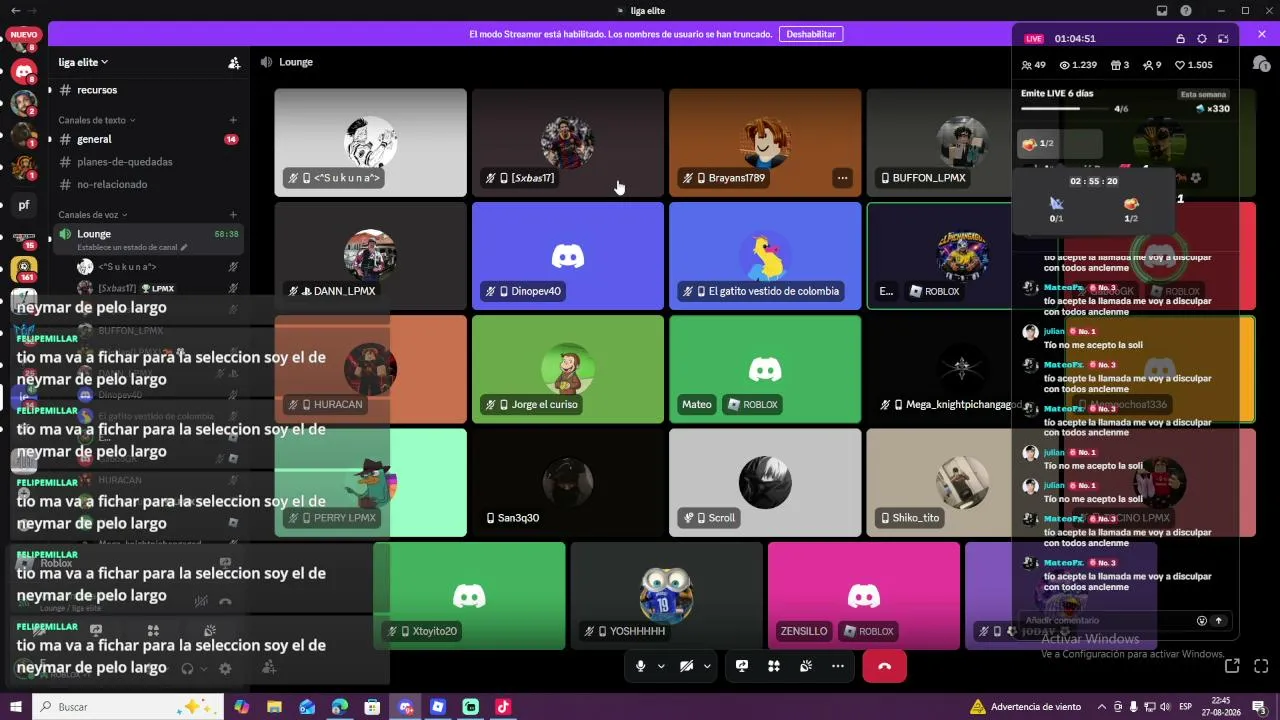Open viewers count in live panel
The image size is (1280, 720).
pos(1078,65)
